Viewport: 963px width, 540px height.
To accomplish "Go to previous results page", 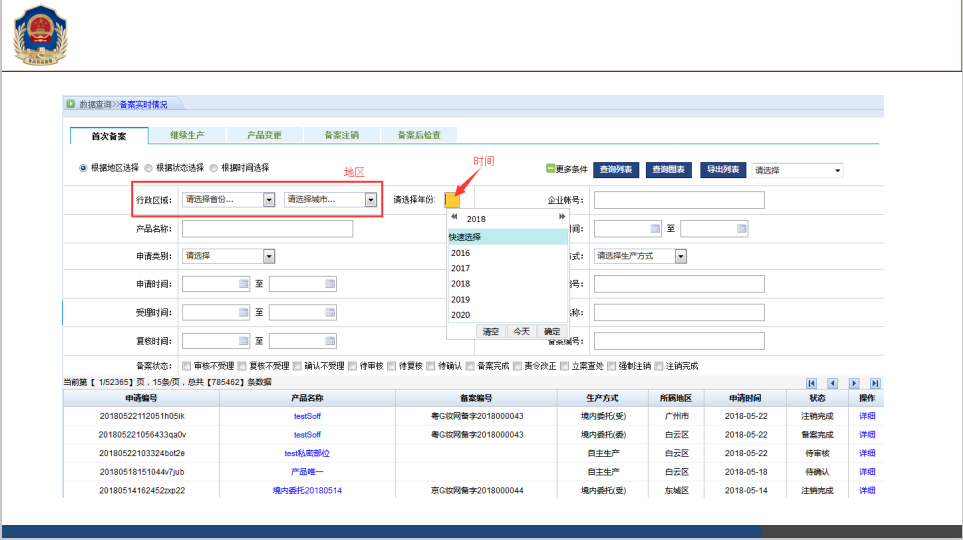I will click(833, 383).
